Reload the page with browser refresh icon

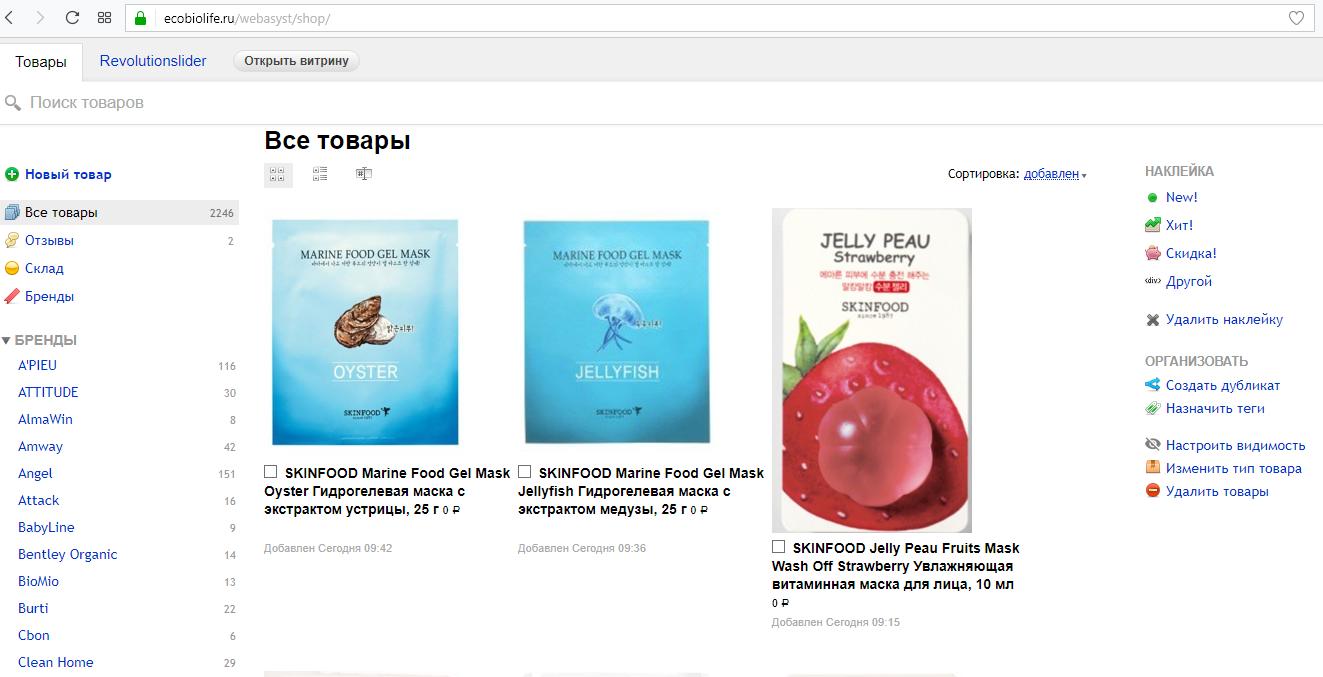[72, 18]
